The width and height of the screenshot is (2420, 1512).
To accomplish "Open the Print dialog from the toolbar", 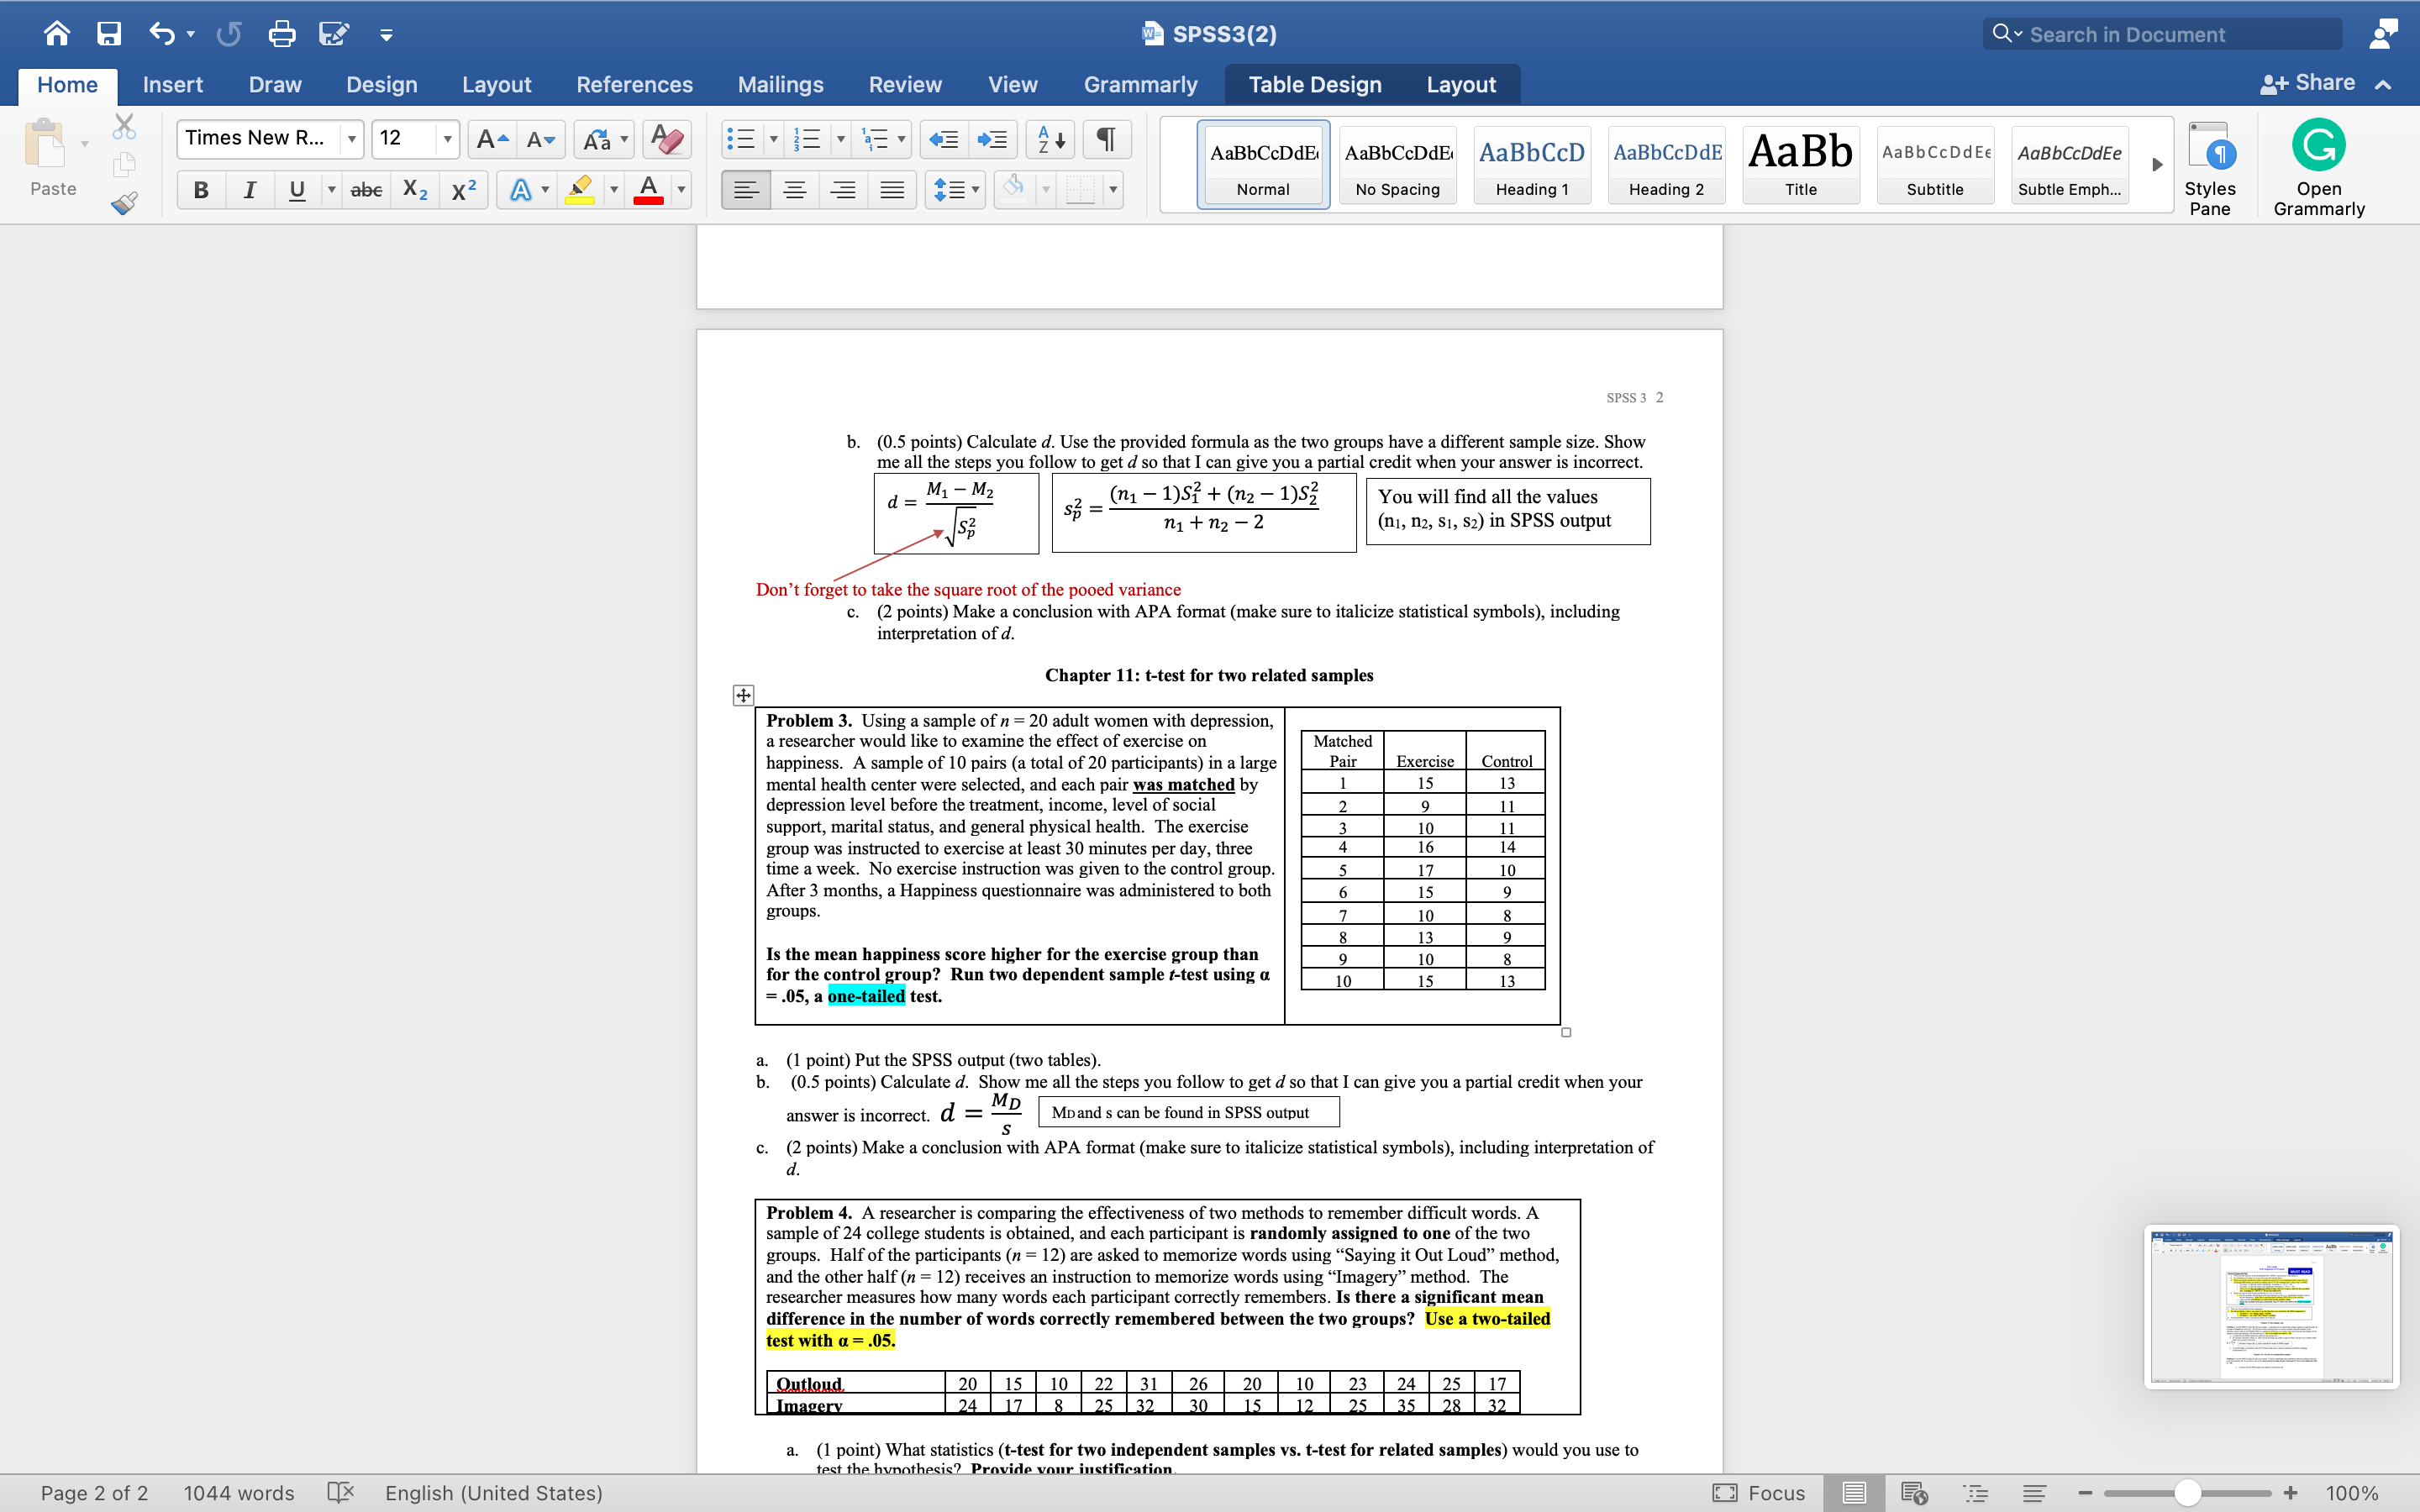I will 281,33.
